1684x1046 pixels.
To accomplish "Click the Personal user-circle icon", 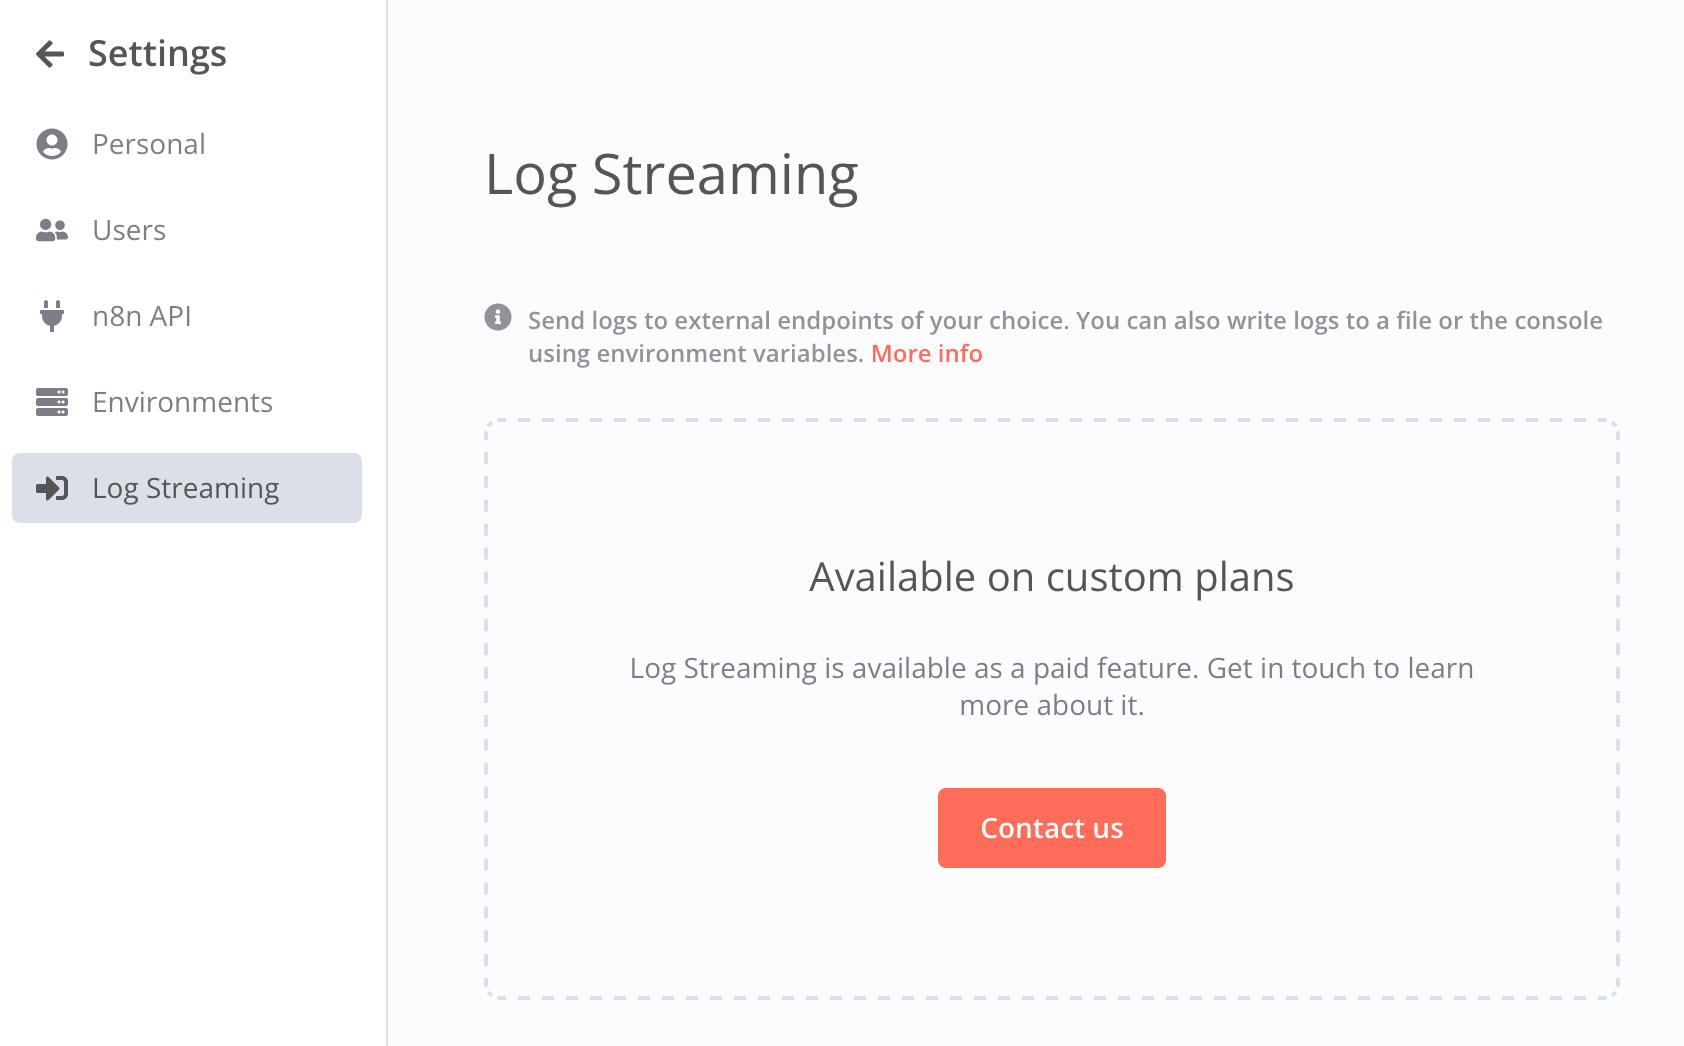I will [52, 144].
